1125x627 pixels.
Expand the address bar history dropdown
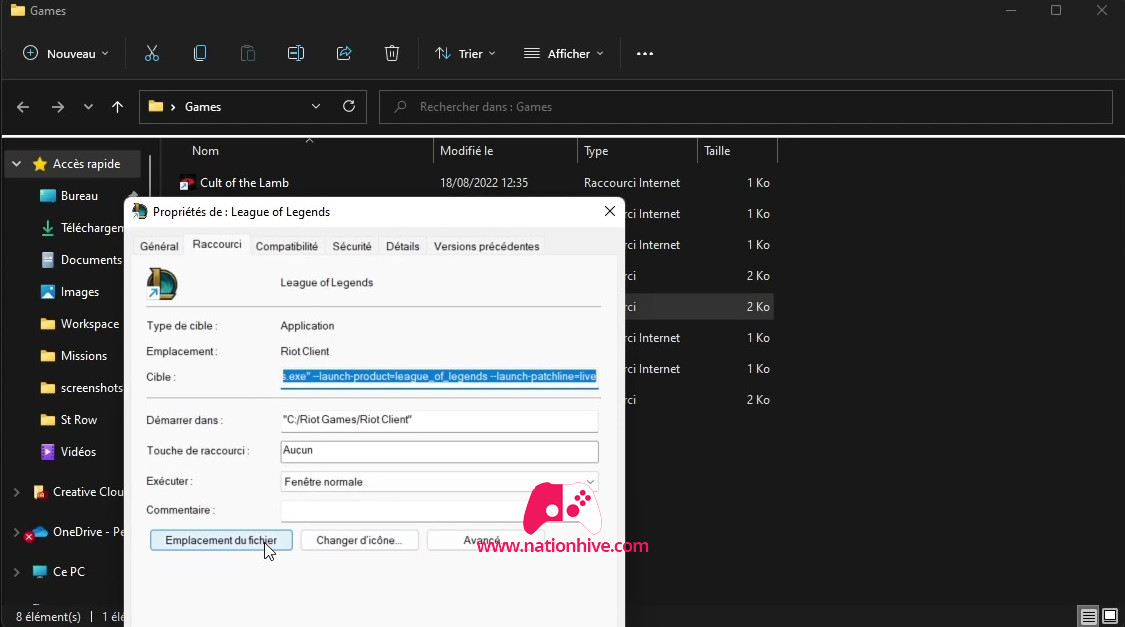click(316, 106)
